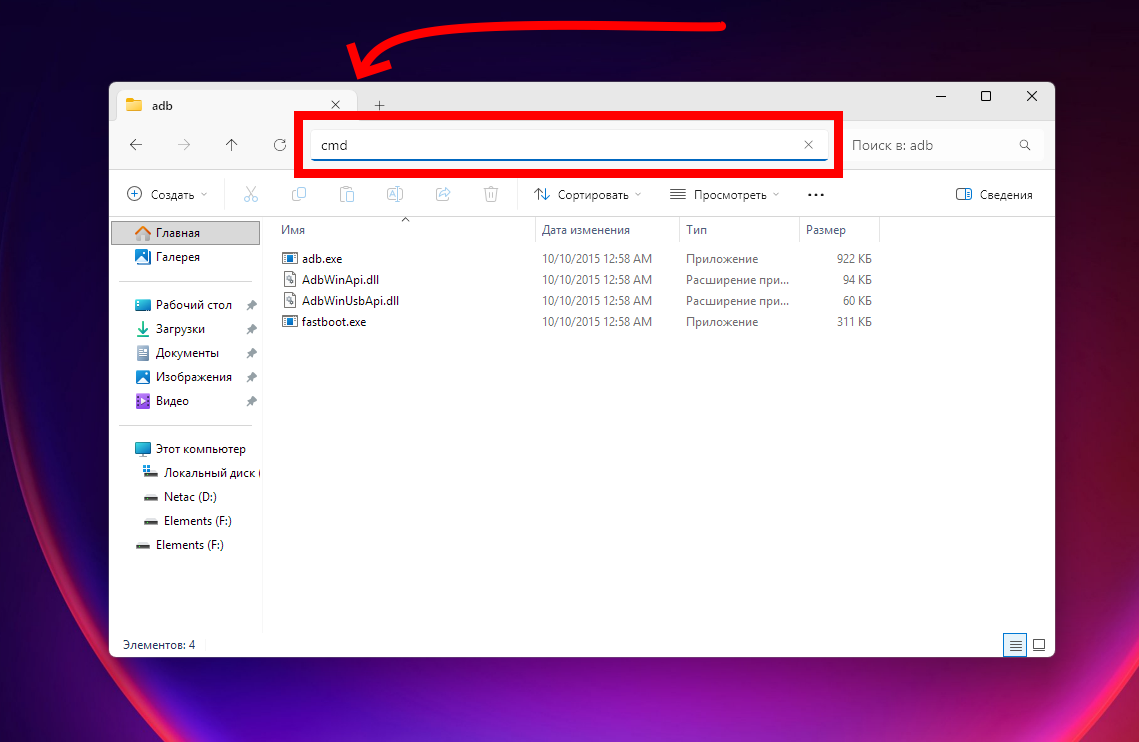
Task: Switch to details list view
Action: (x=1015, y=645)
